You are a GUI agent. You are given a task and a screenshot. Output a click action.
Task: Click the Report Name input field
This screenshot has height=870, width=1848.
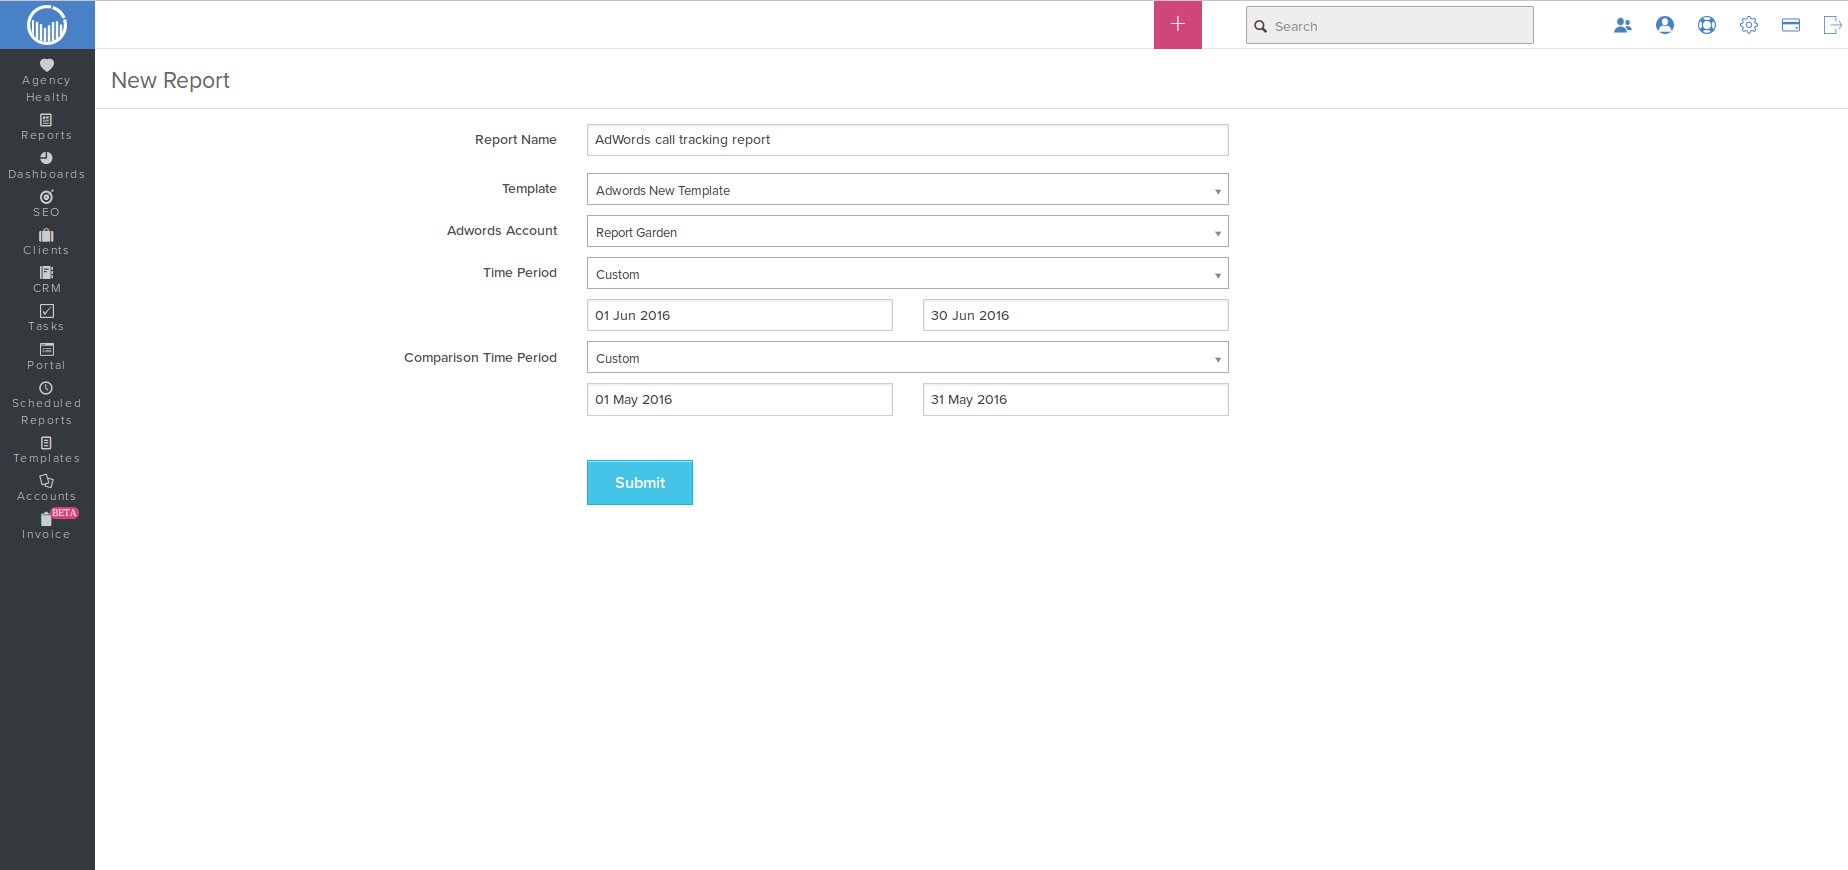click(907, 140)
